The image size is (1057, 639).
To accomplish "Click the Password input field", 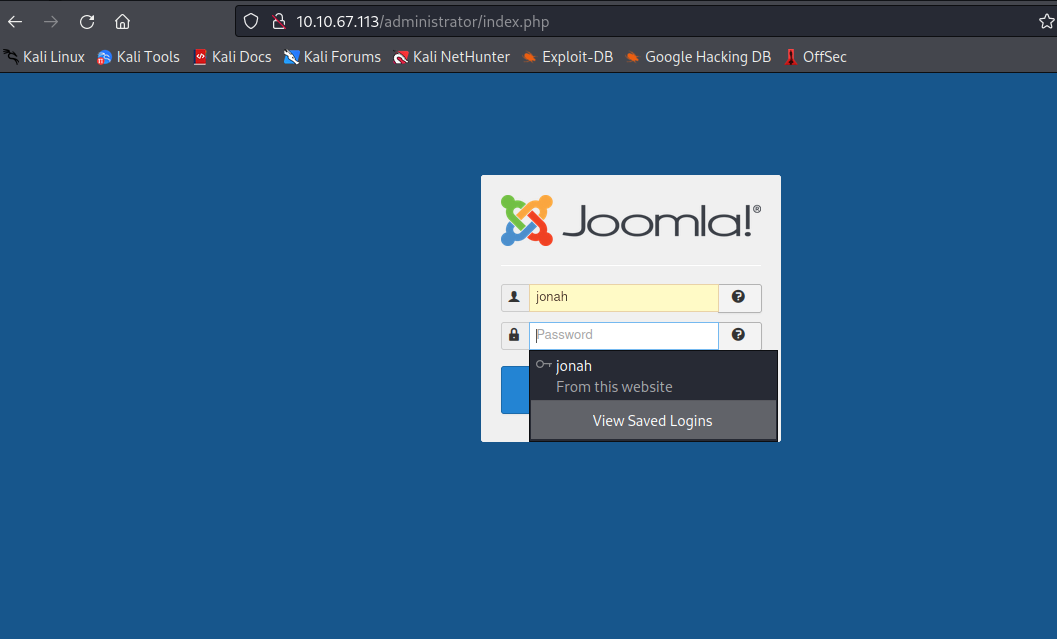I will (624, 336).
